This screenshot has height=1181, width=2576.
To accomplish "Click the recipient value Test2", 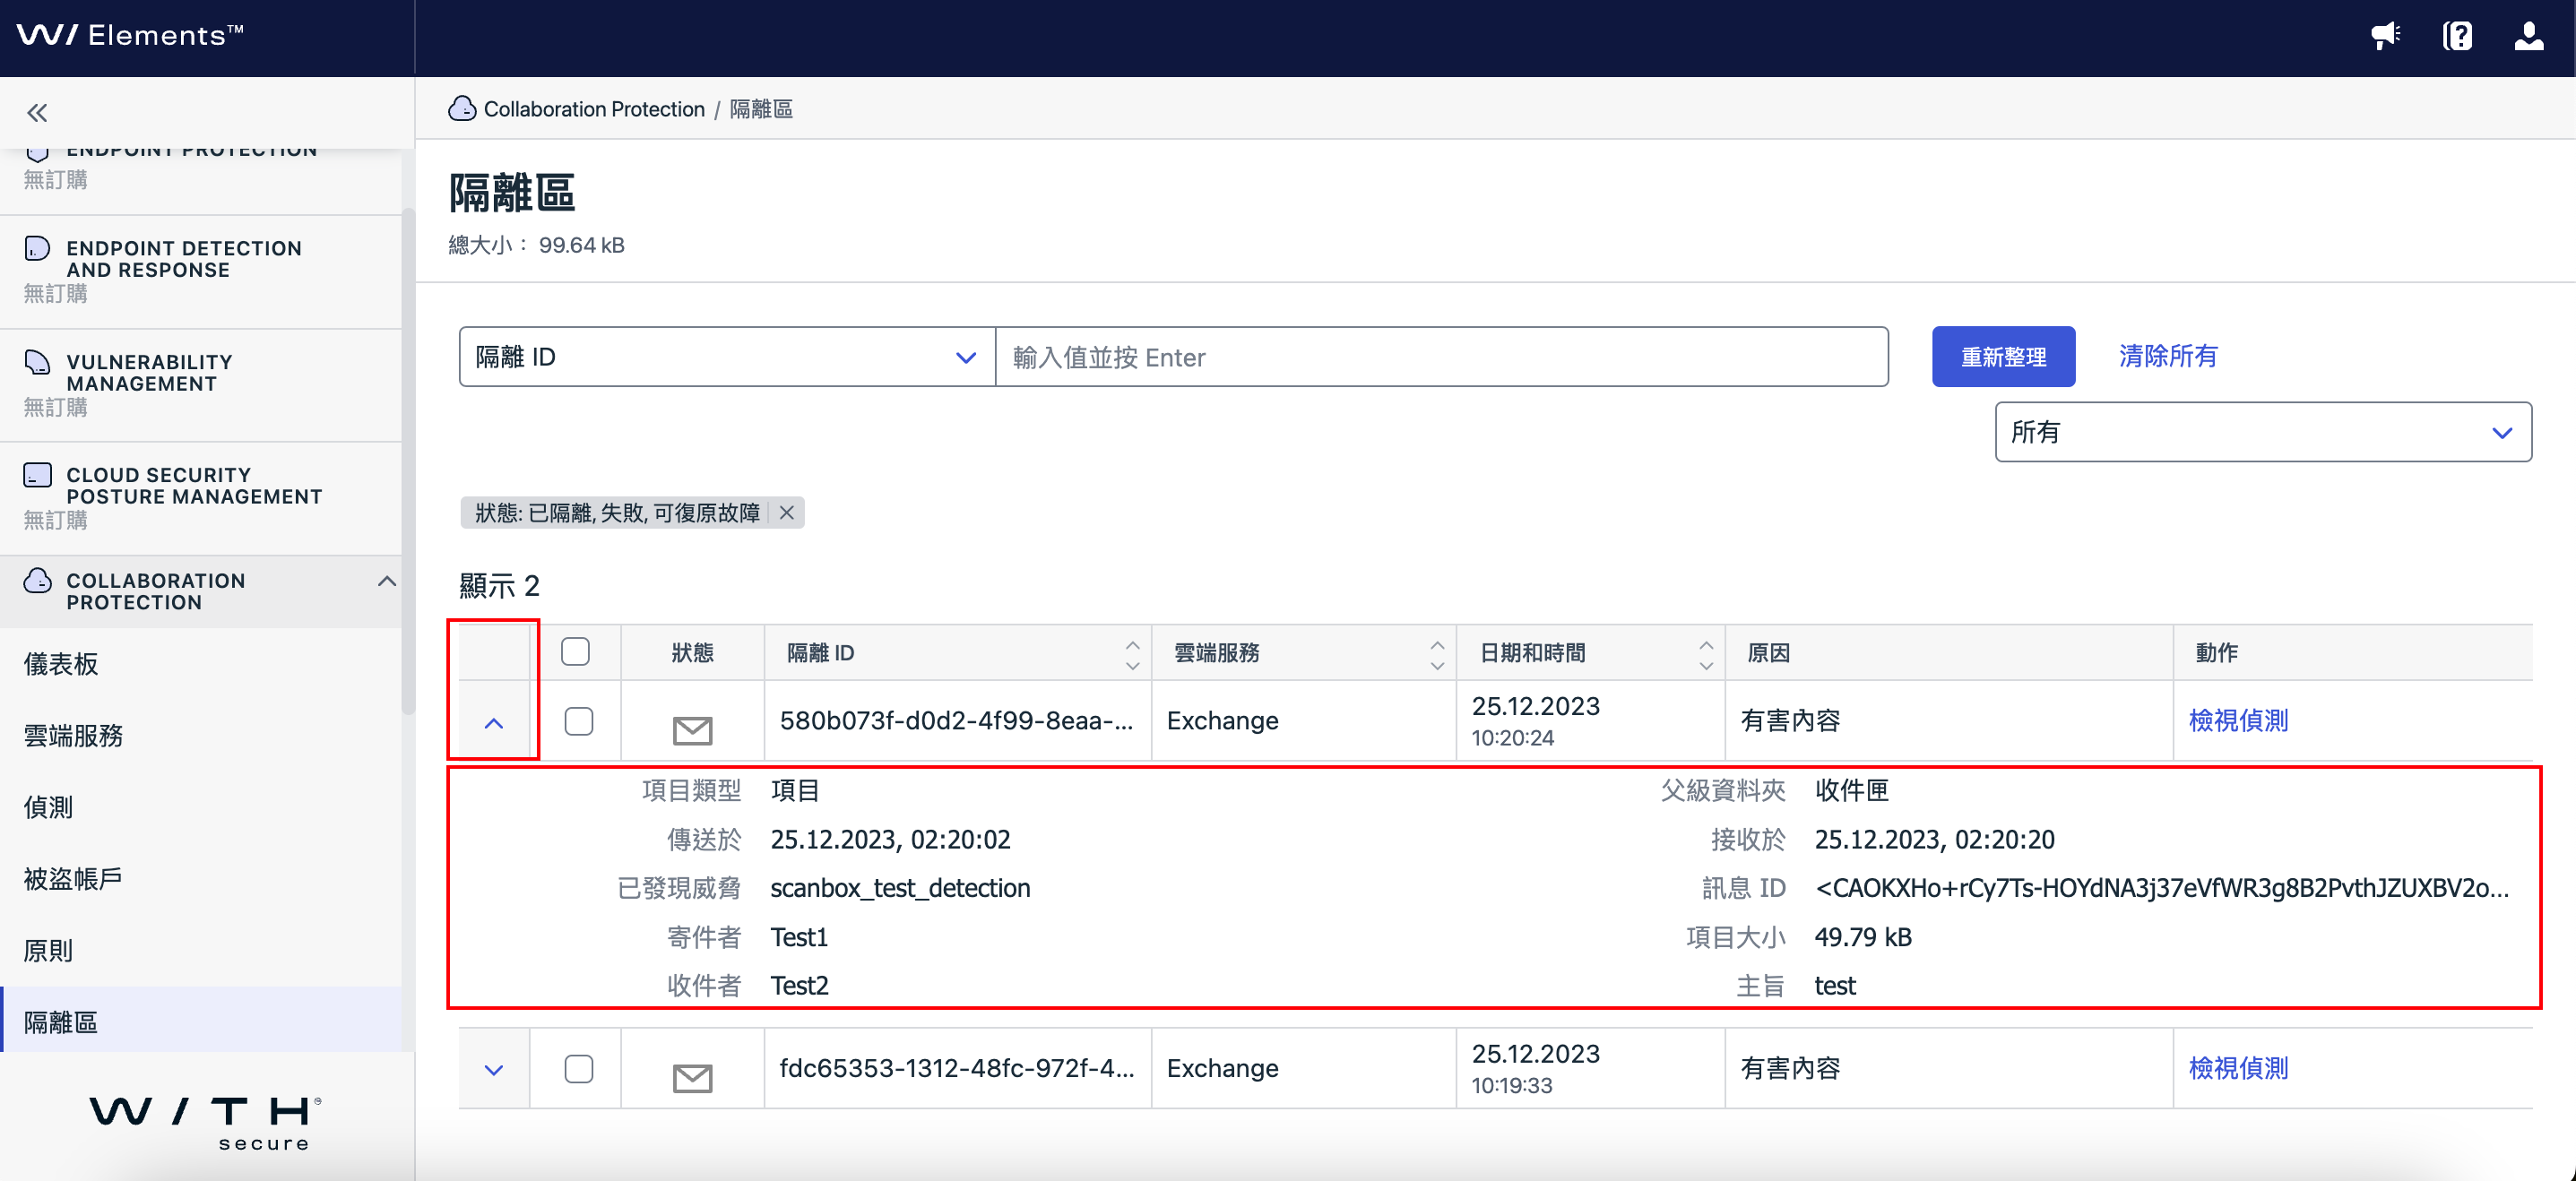I will [x=799, y=986].
